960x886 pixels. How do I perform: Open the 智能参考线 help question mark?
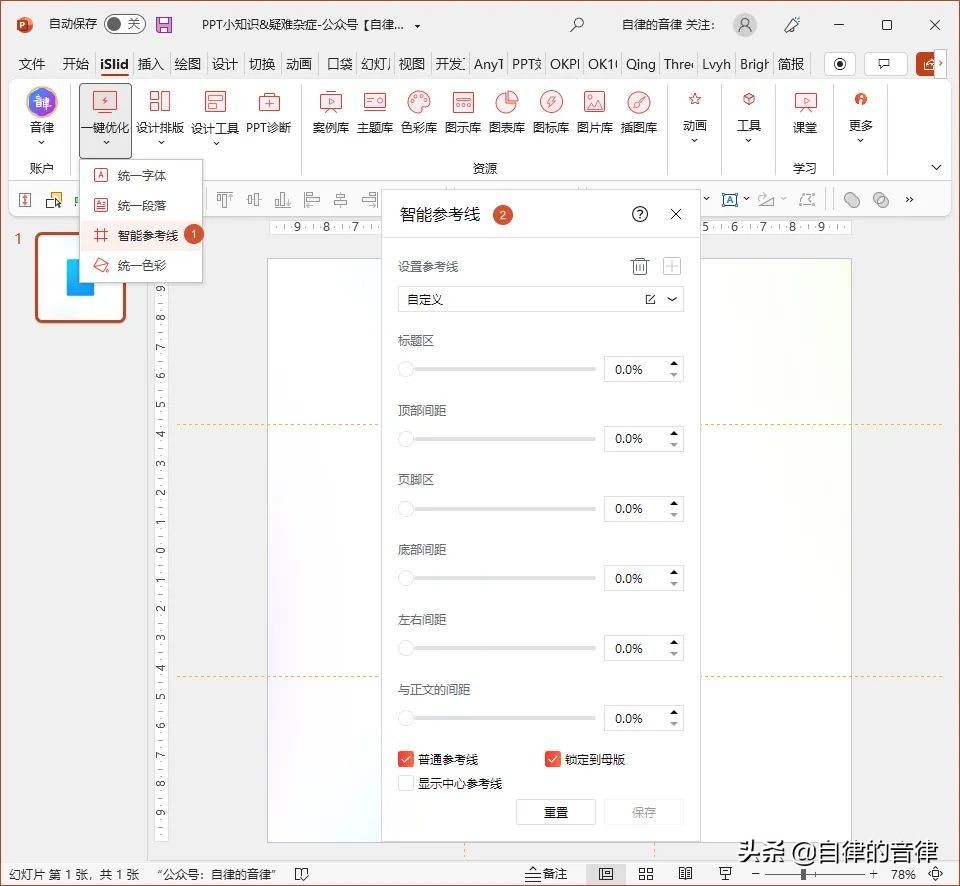coord(640,213)
